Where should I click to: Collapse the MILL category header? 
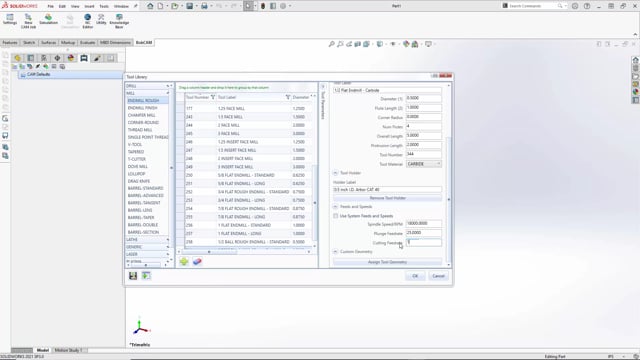(147, 93)
